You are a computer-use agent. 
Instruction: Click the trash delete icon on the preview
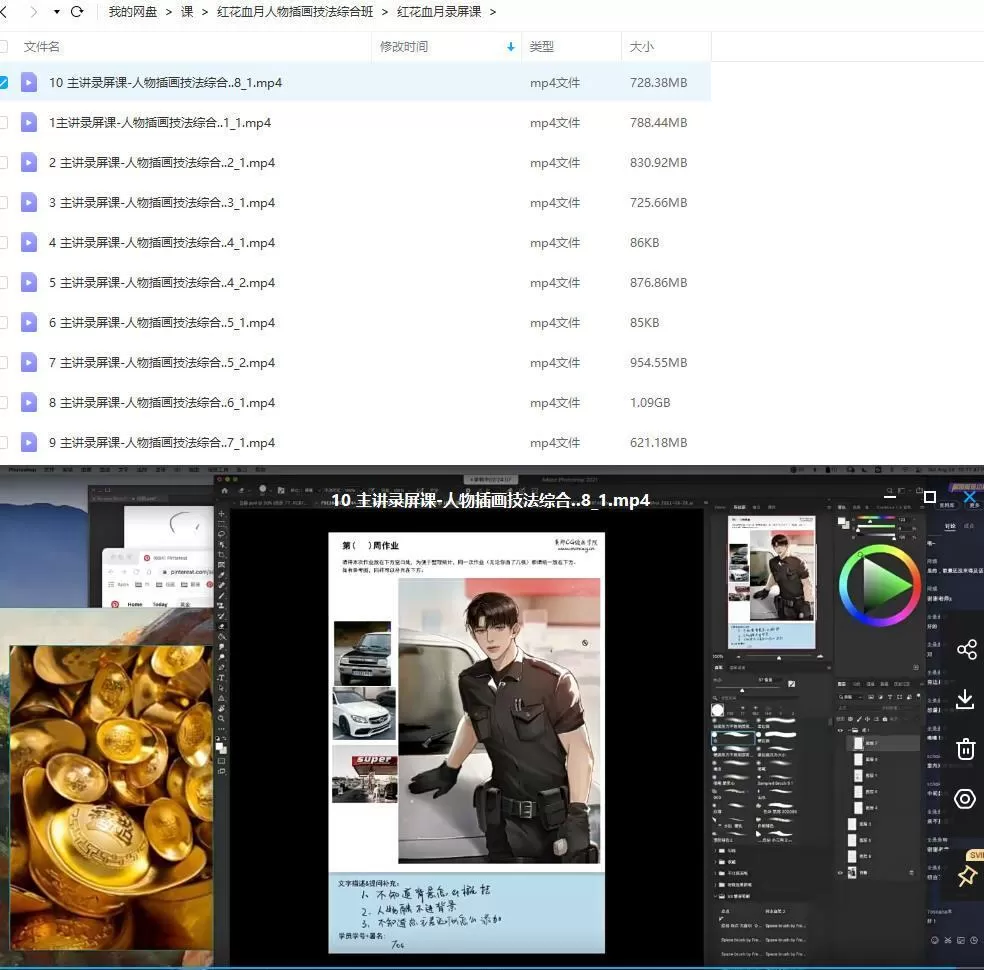coord(966,749)
